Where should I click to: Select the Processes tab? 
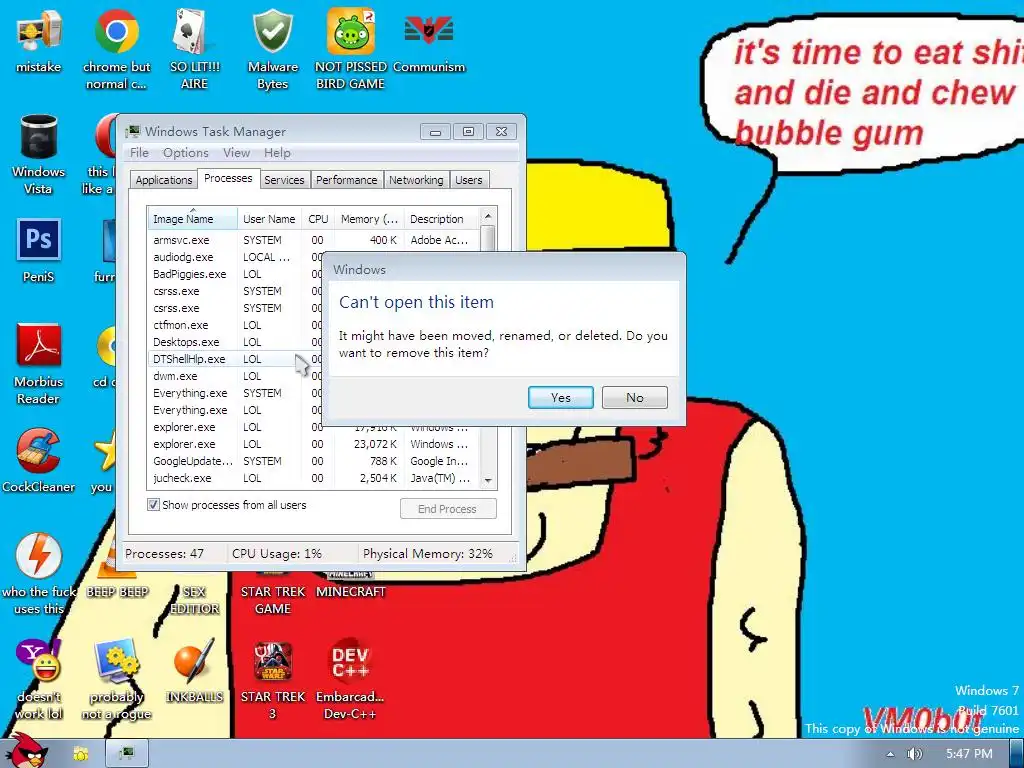(228, 178)
